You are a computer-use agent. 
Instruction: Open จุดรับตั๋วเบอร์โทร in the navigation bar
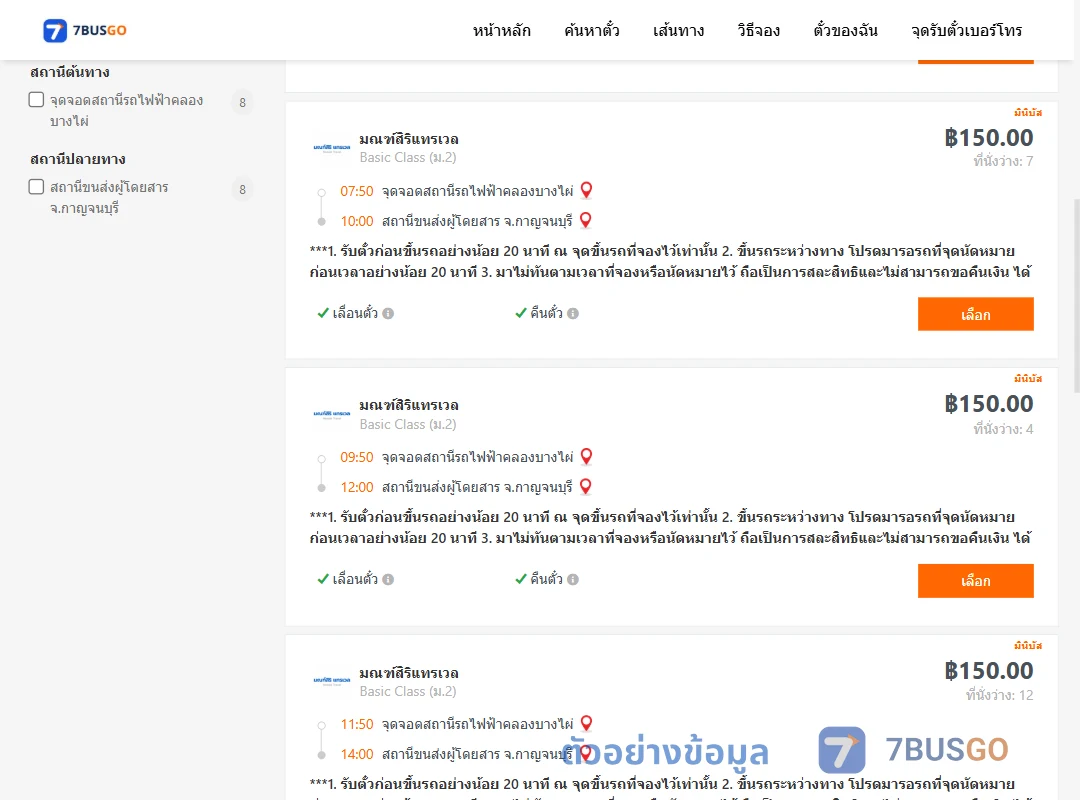coord(966,30)
